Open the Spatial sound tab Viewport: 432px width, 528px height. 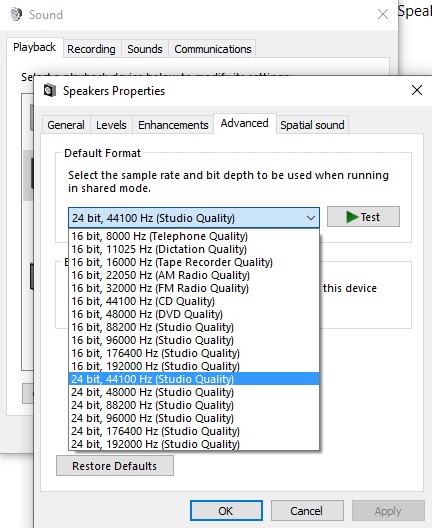point(312,125)
